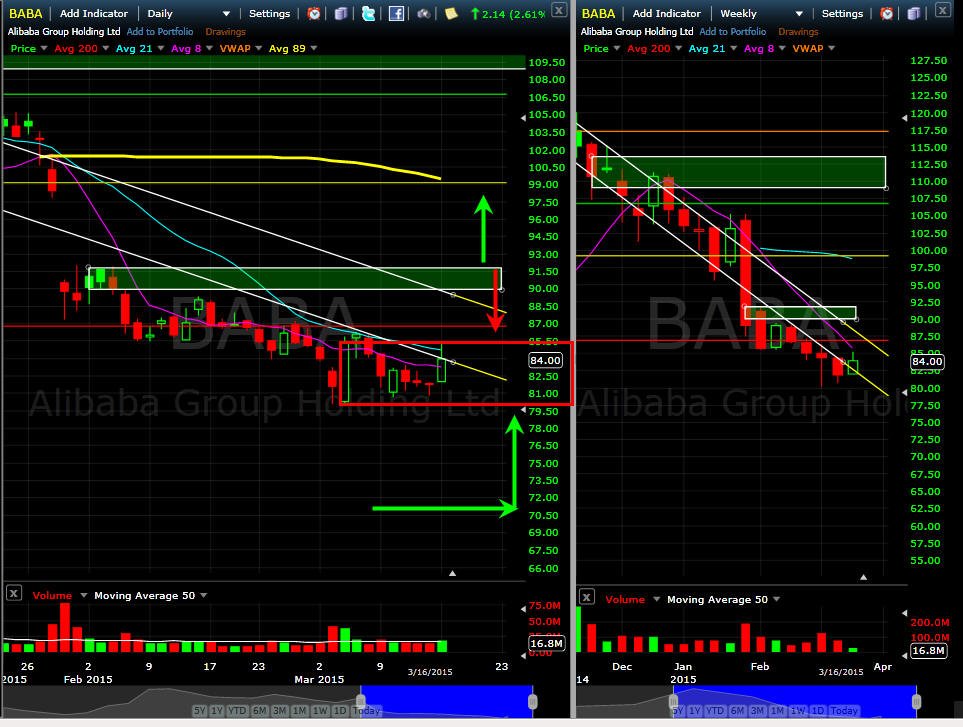Remove the Volume panel on the daily chart
This screenshot has height=727, width=963.
pyautogui.click(x=14, y=593)
